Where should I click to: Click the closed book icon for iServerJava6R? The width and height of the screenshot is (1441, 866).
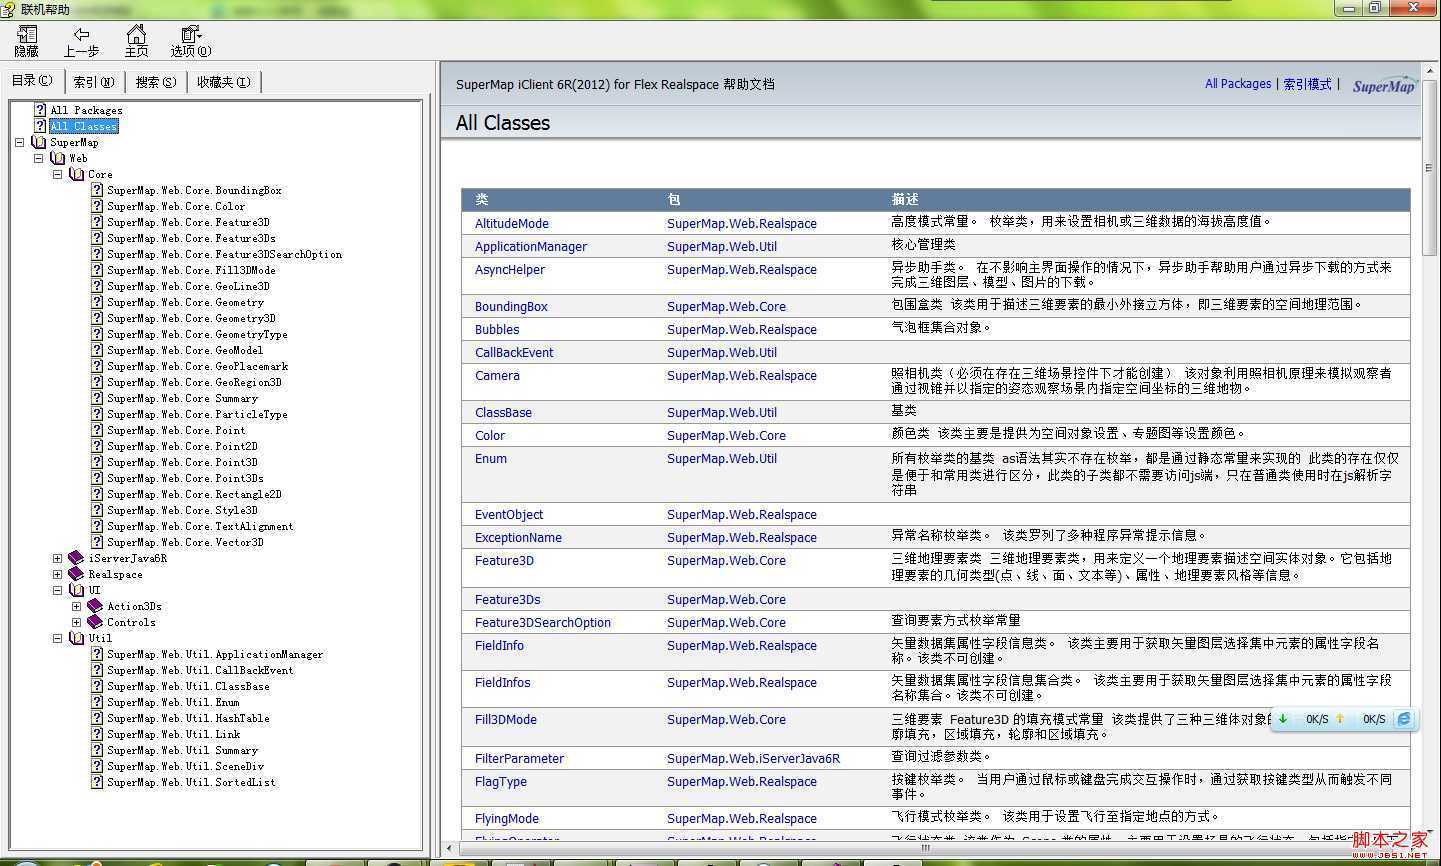click(x=77, y=558)
